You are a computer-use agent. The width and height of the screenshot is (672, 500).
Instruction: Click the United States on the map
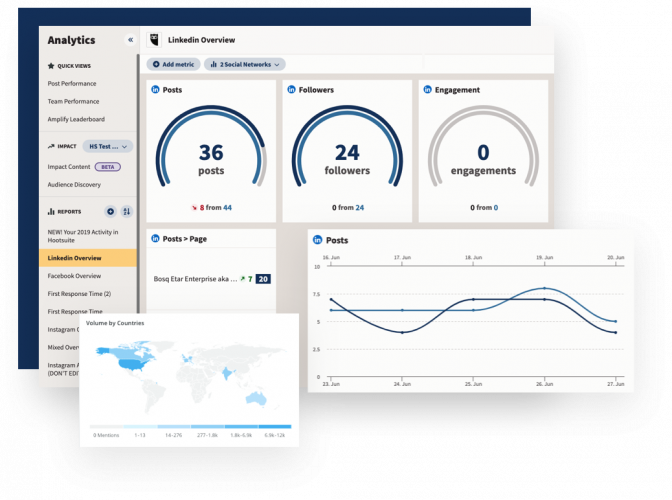pyautogui.click(x=129, y=363)
